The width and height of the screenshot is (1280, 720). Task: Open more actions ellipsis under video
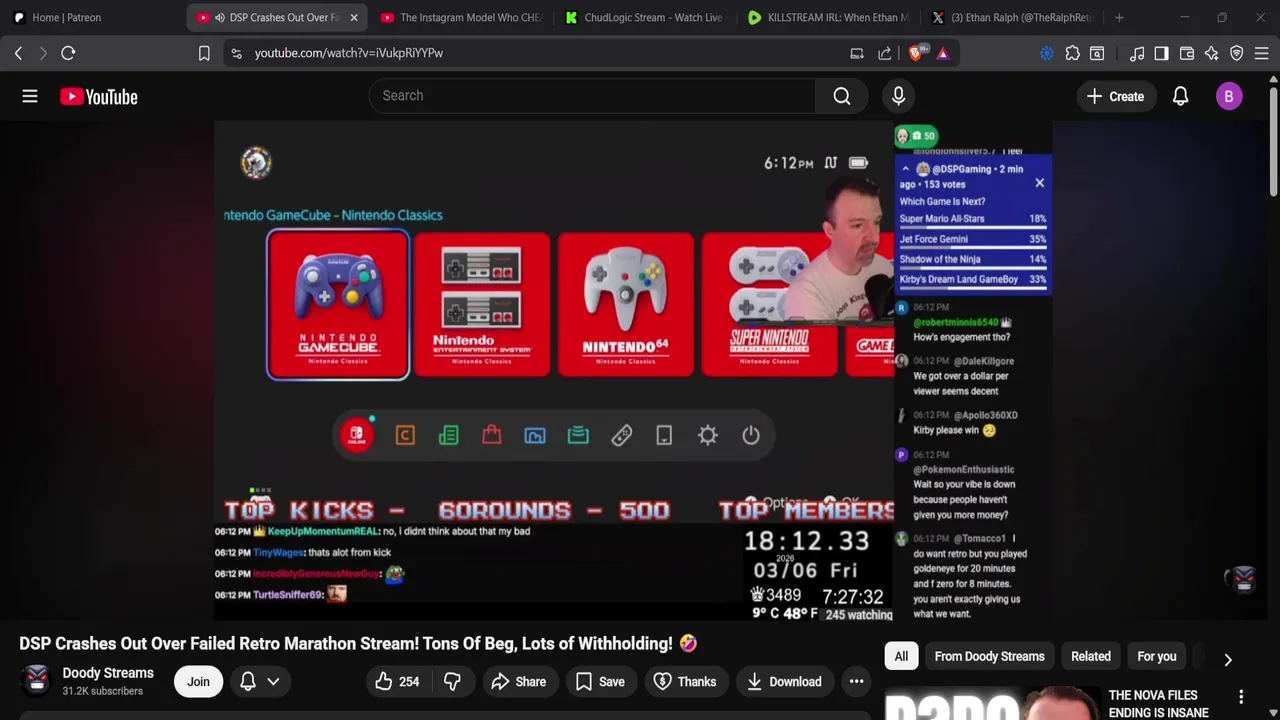tap(856, 682)
